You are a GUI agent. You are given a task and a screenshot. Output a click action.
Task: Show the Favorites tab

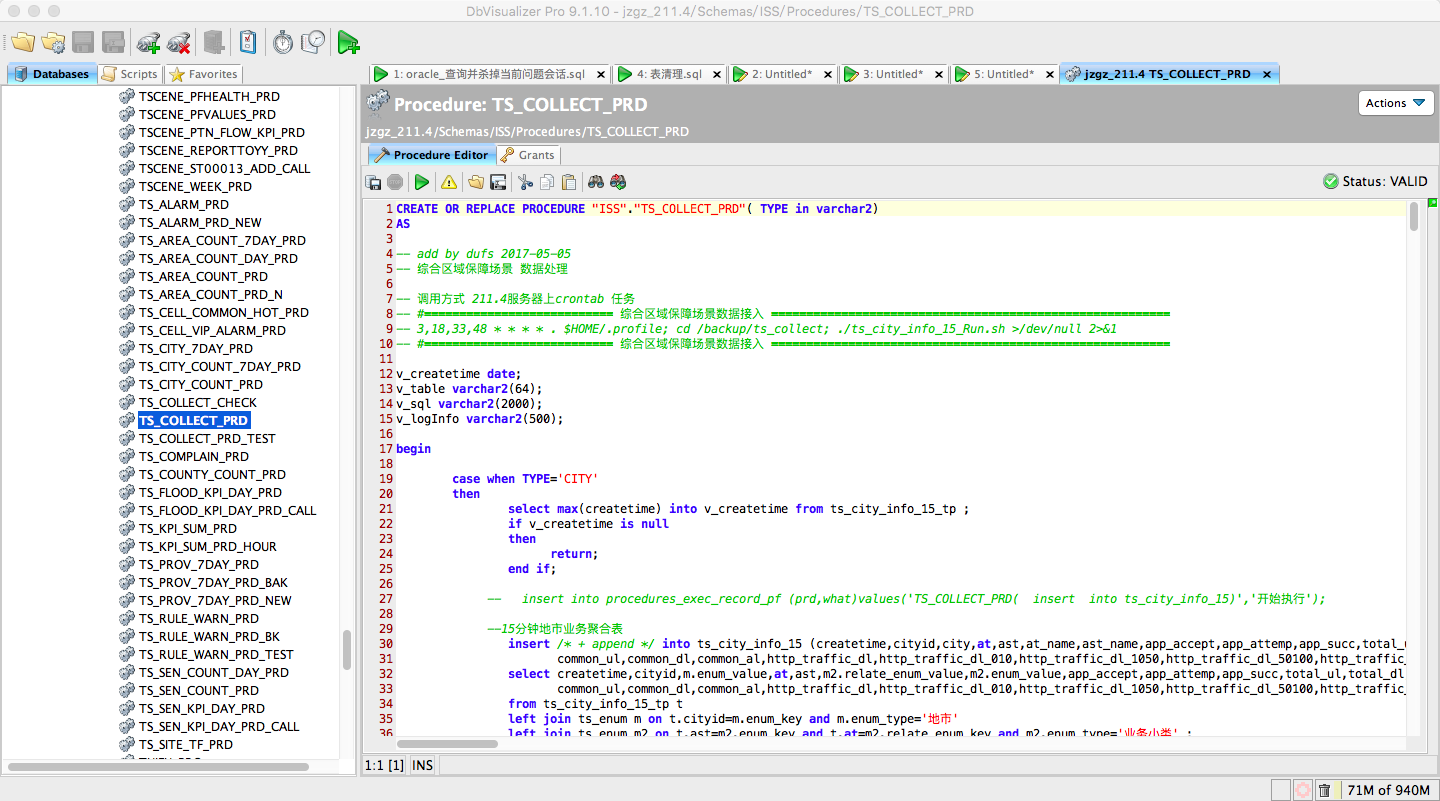coord(204,74)
